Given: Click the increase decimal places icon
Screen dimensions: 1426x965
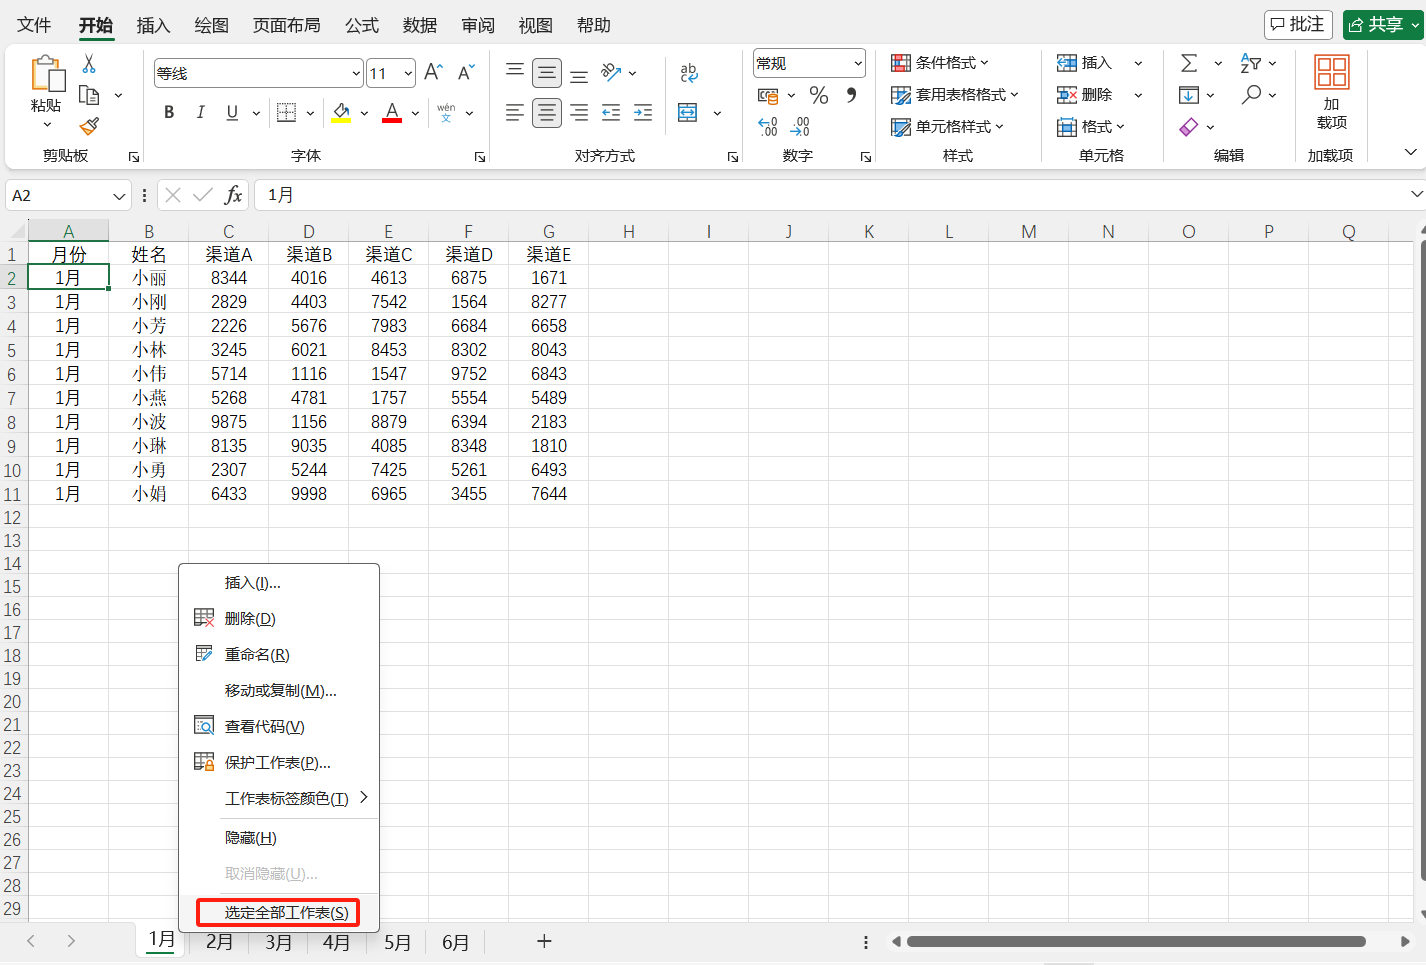Looking at the screenshot, I should (x=768, y=125).
